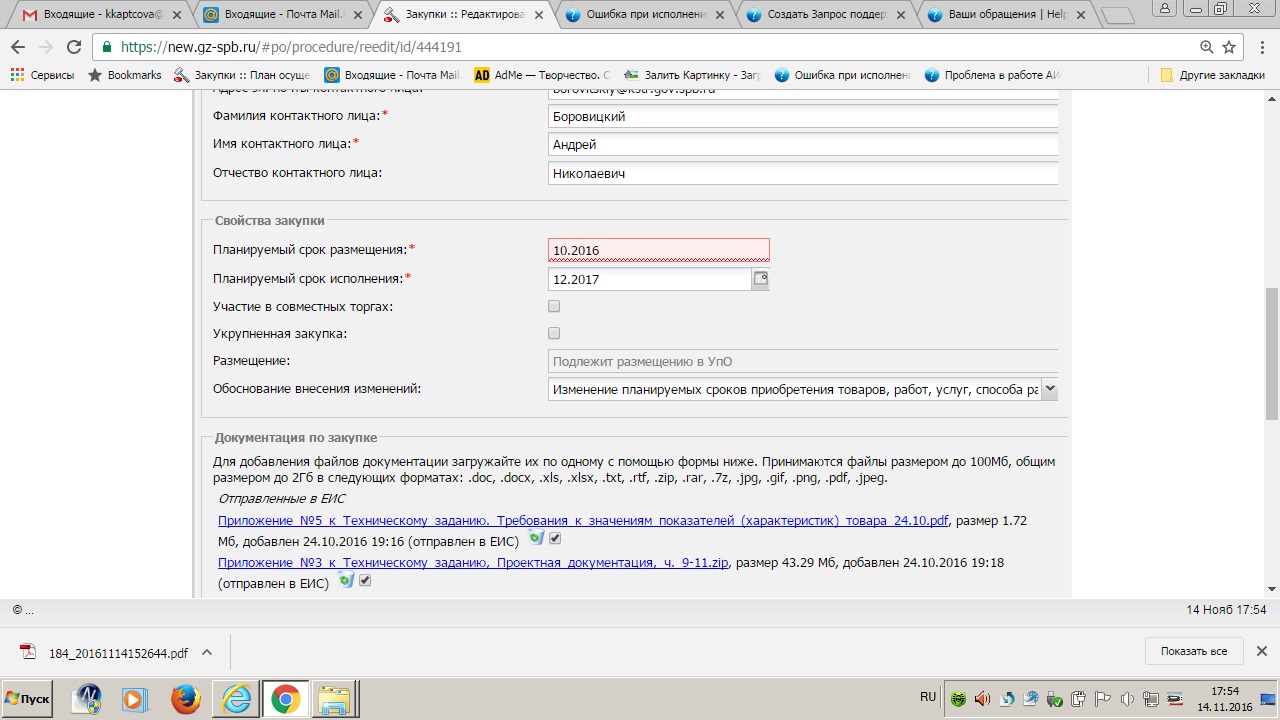Delete the Приложение №3 zip attachment

click(x=346, y=581)
